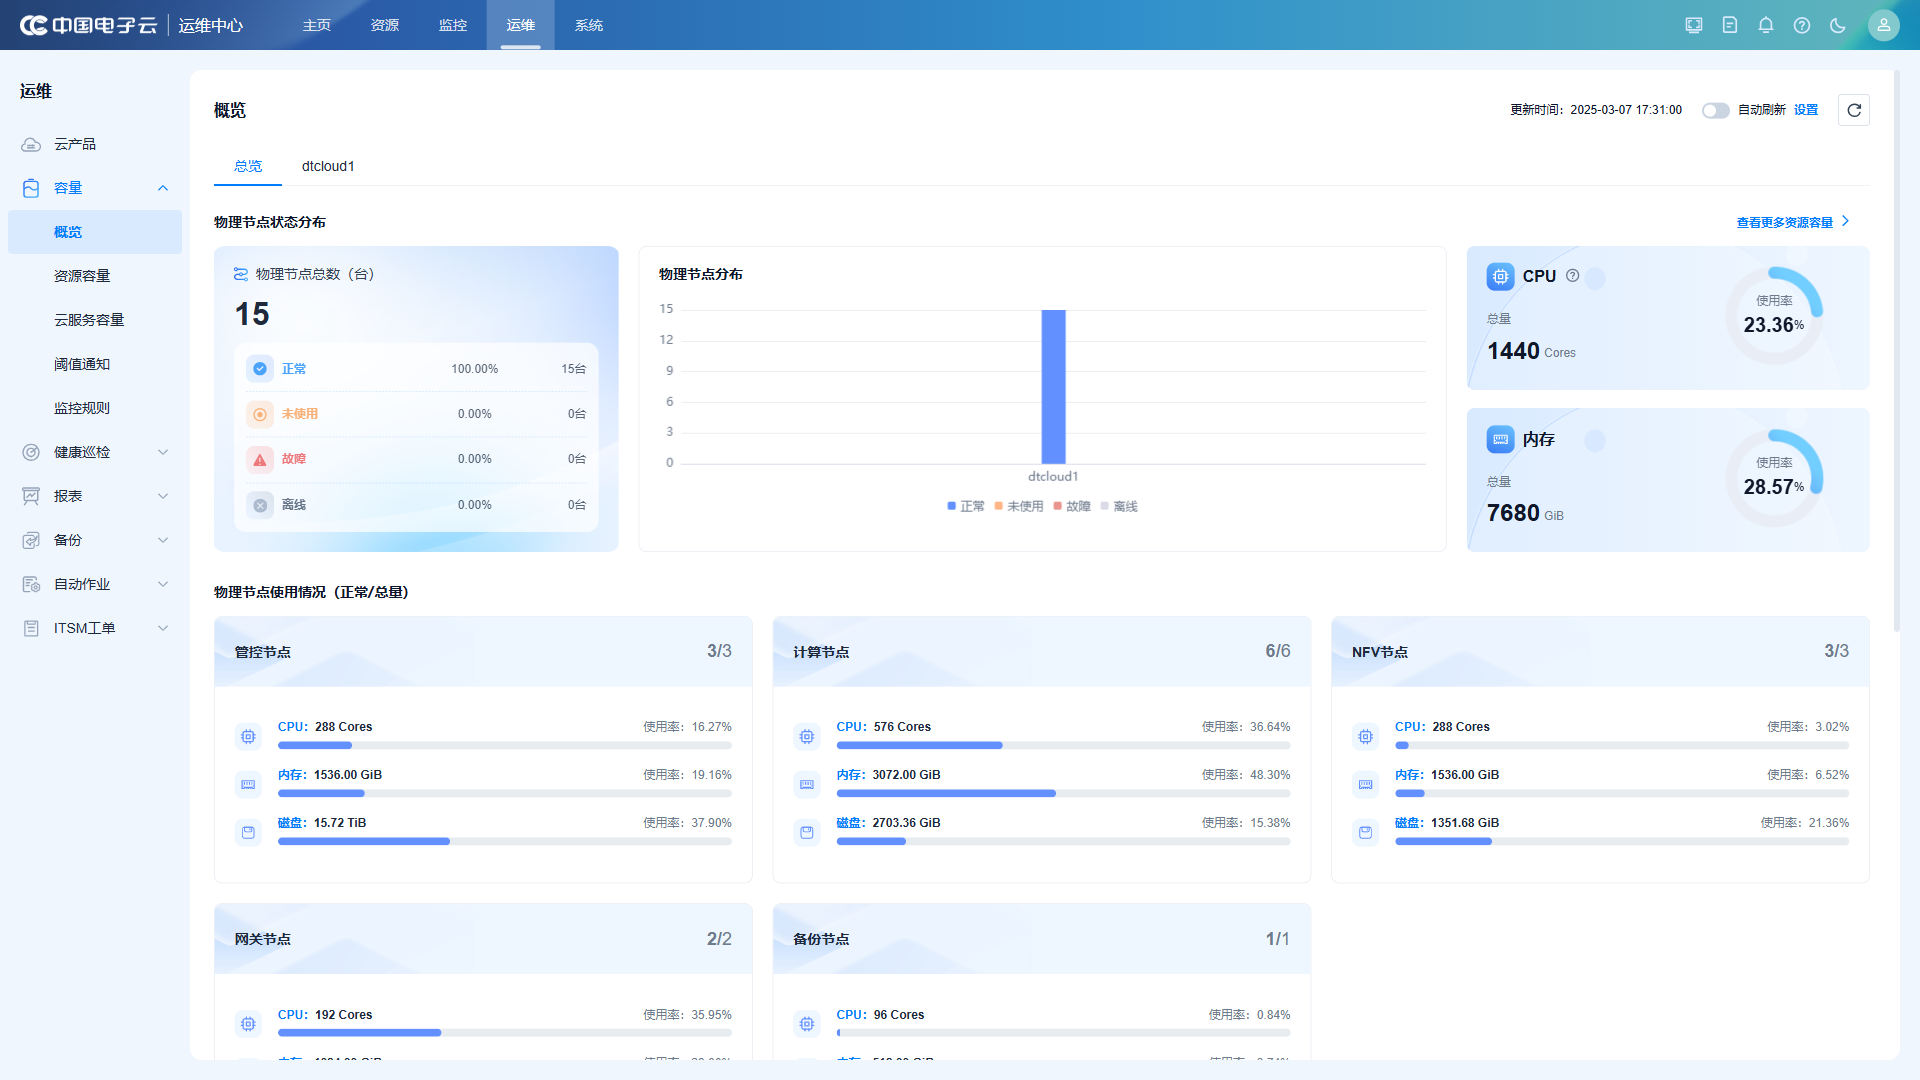Toggle 正常 legend in node chart

[966, 506]
